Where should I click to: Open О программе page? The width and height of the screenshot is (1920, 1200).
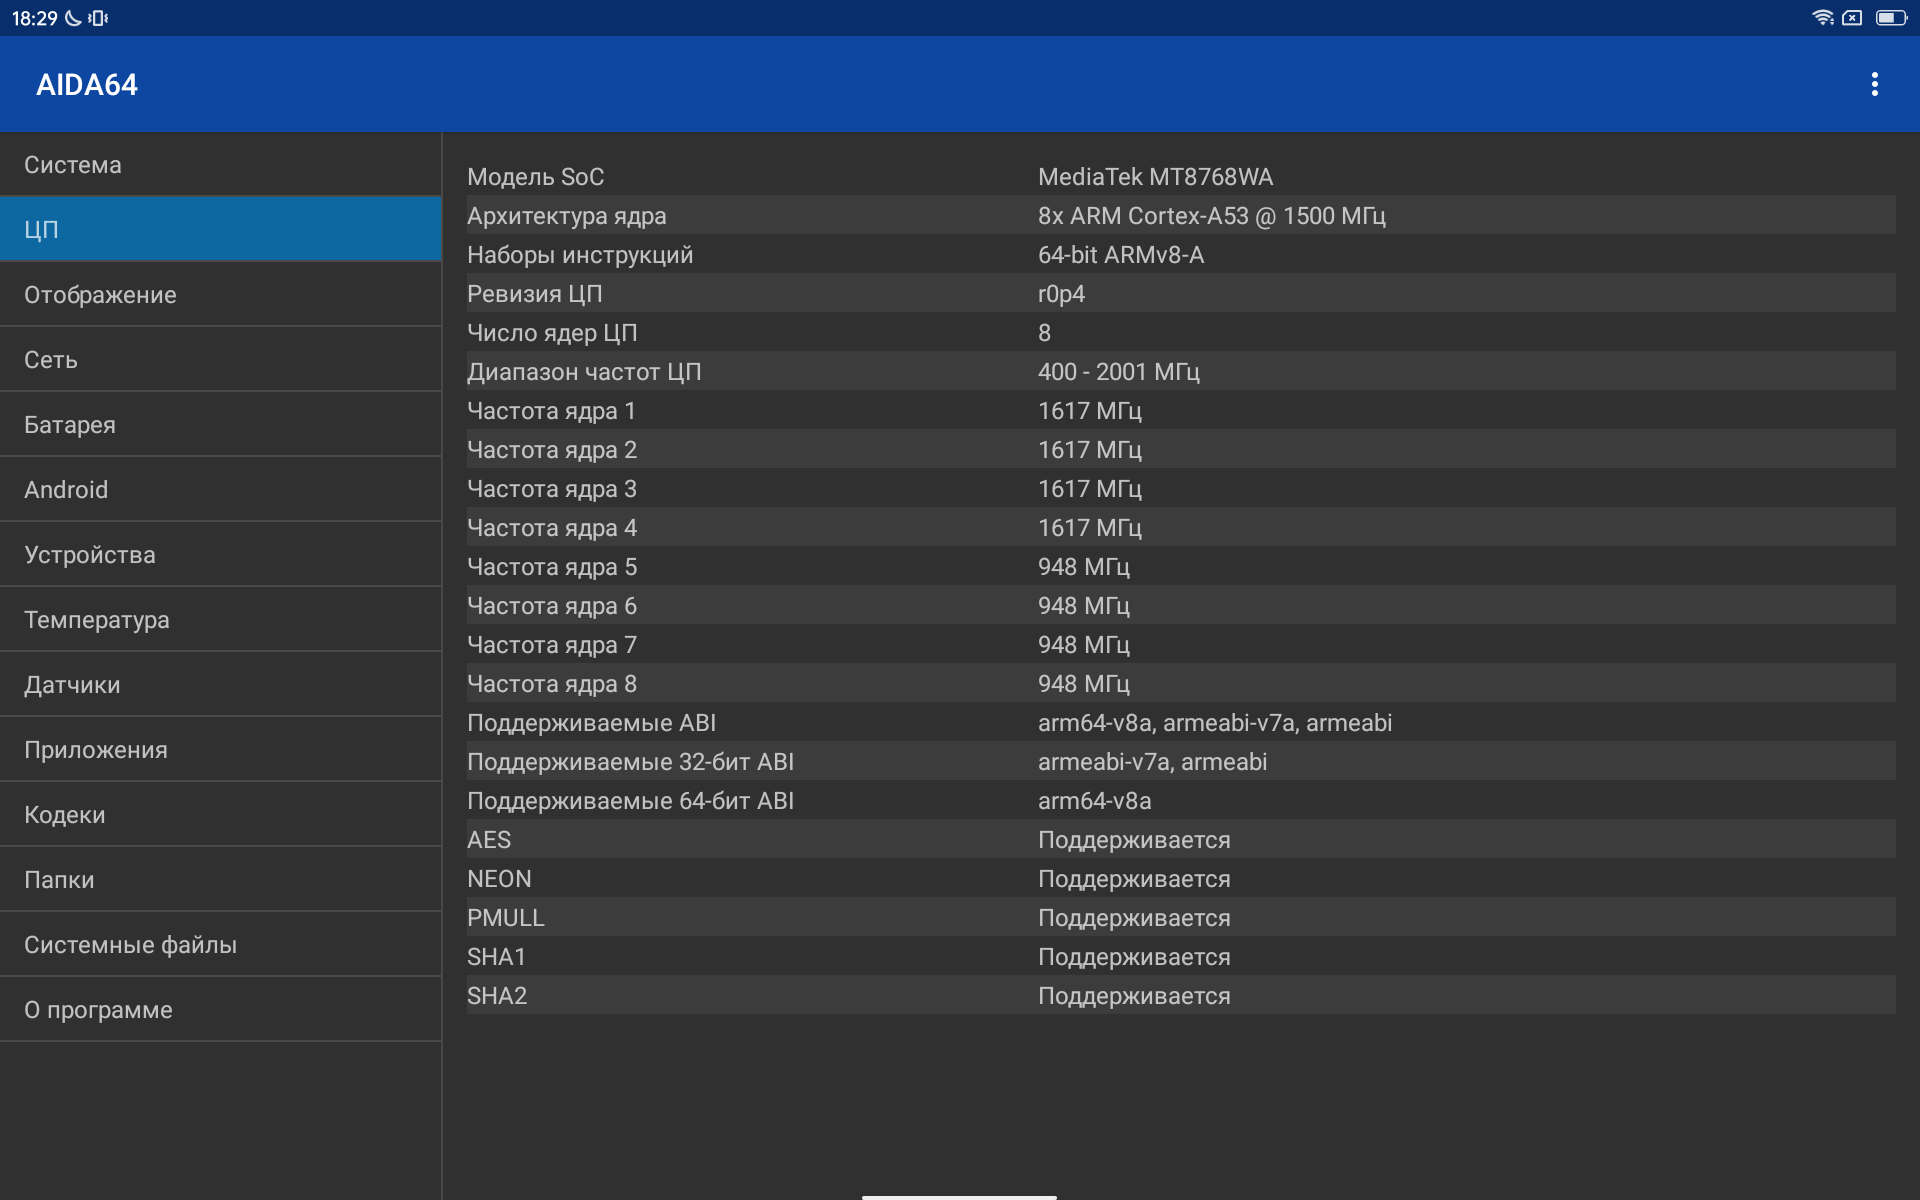point(220,1009)
